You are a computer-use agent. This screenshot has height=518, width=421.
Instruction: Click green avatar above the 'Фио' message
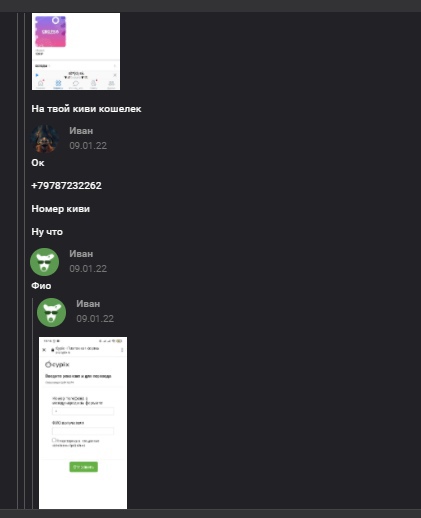click(45, 262)
